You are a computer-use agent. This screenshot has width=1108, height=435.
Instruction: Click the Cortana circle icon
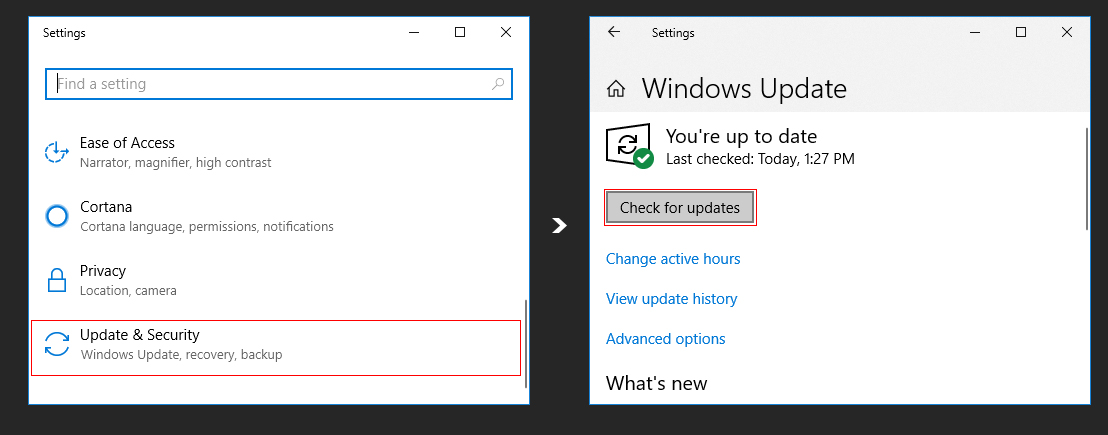coord(57,216)
